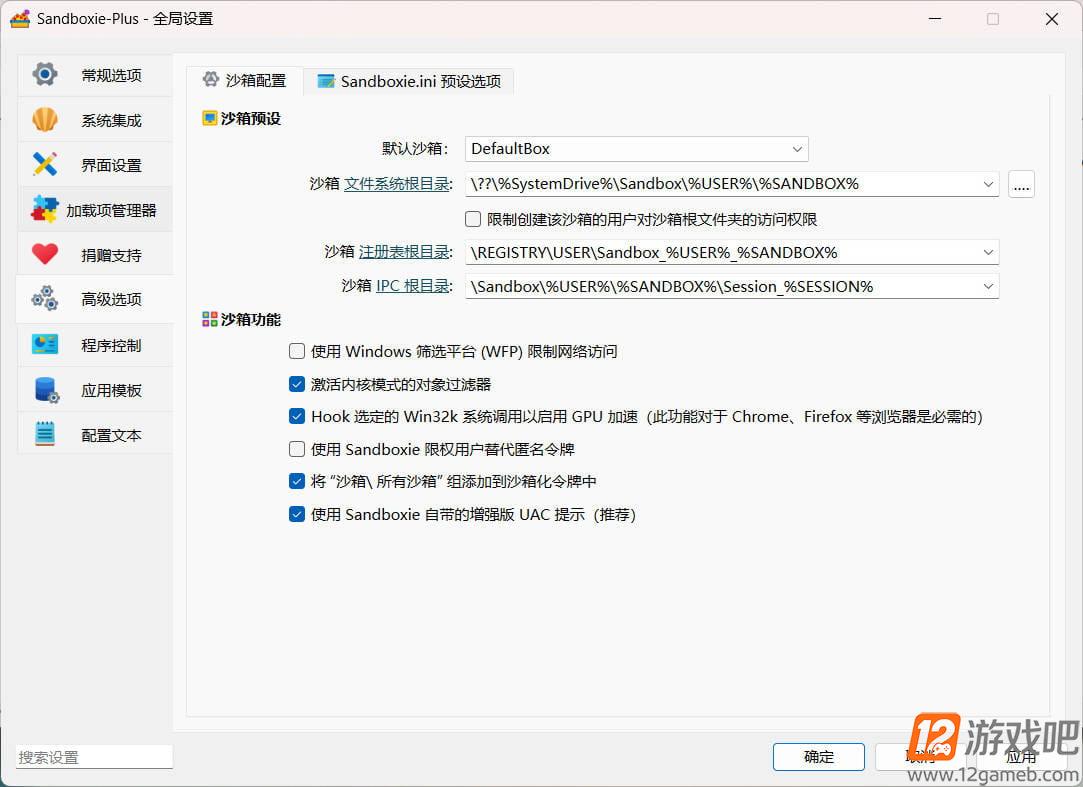This screenshot has height=787, width=1083.
Task: Open the 默认沙箱 DefaultBox dropdown
Action: click(x=637, y=149)
